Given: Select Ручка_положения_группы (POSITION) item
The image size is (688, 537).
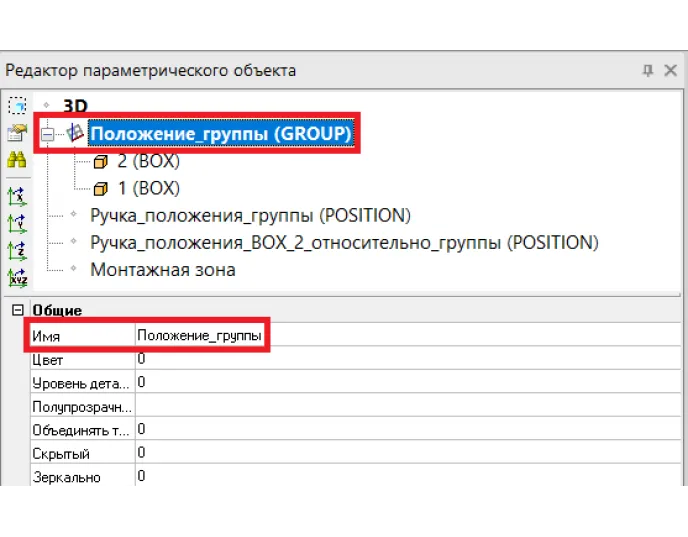Looking at the screenshot, I should tap(251, 215).
